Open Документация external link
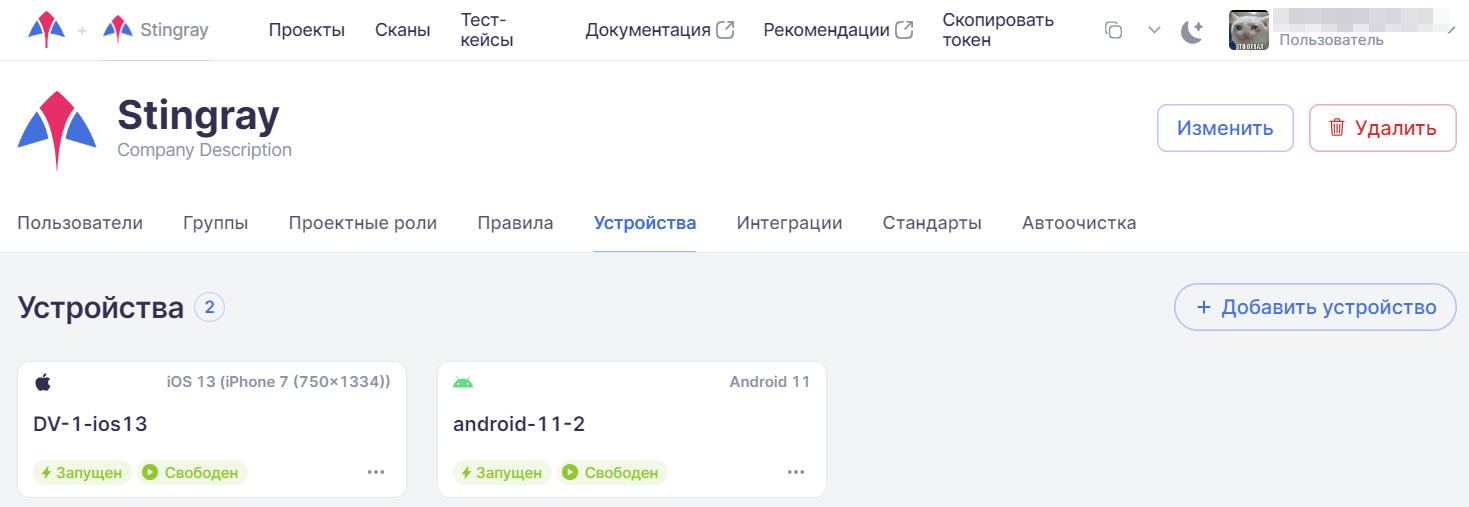1469x507 pixels. click(659, 30)
